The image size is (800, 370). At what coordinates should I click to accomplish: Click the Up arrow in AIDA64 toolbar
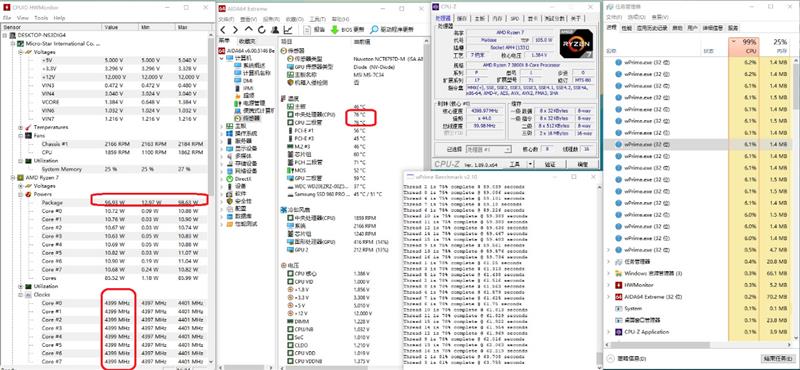(x=249, y=30)
